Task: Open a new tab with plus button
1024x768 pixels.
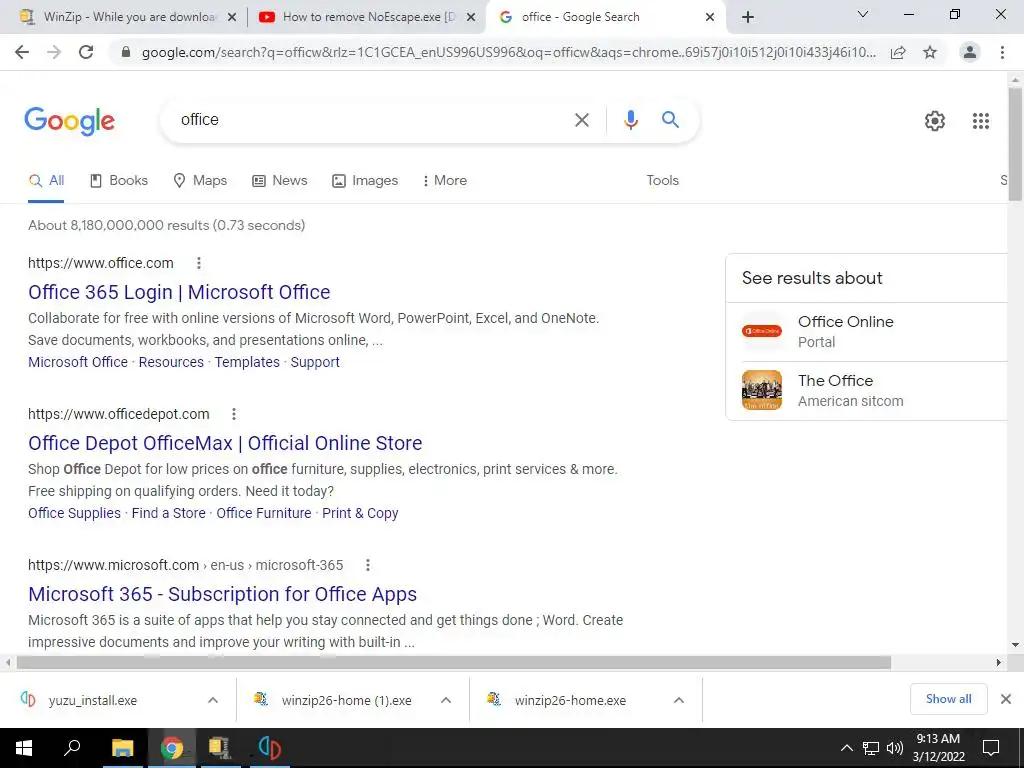Action: pos(748,17)
